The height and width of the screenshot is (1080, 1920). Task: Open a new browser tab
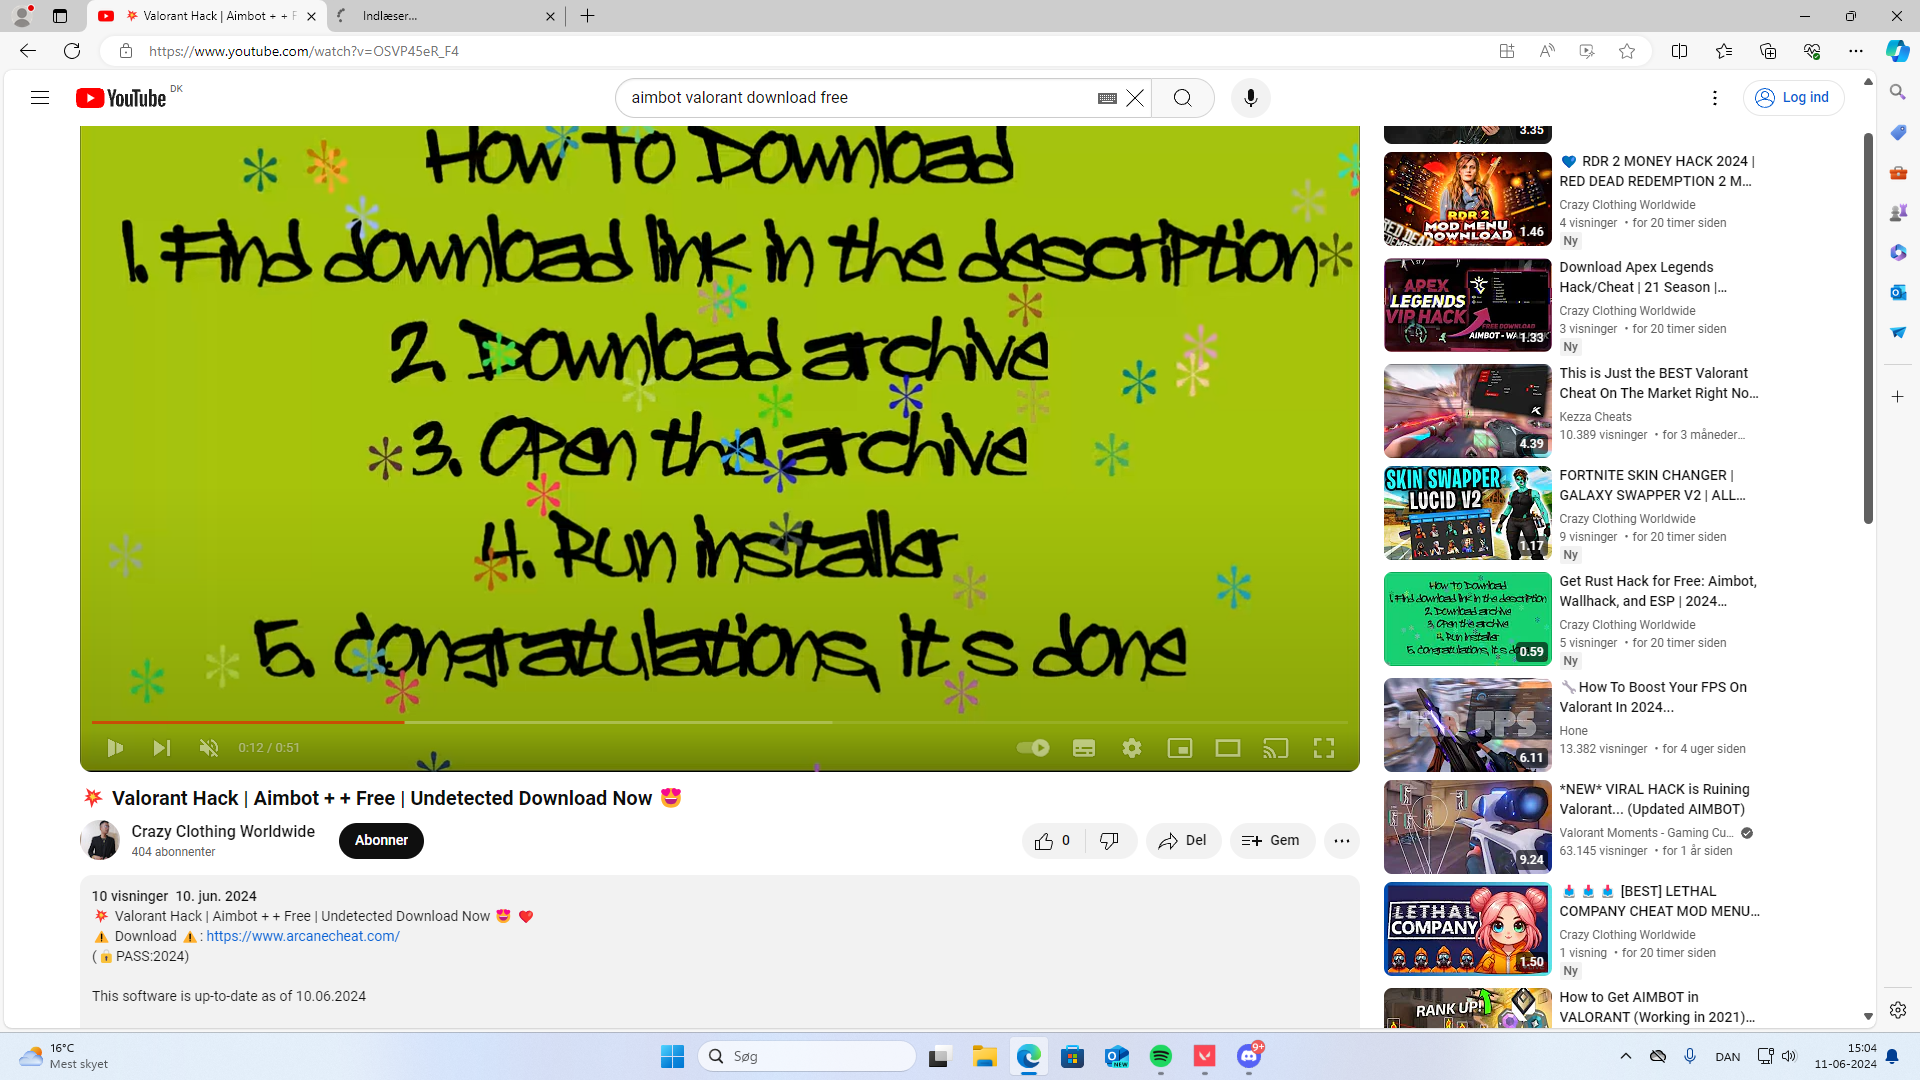point(588,16)
